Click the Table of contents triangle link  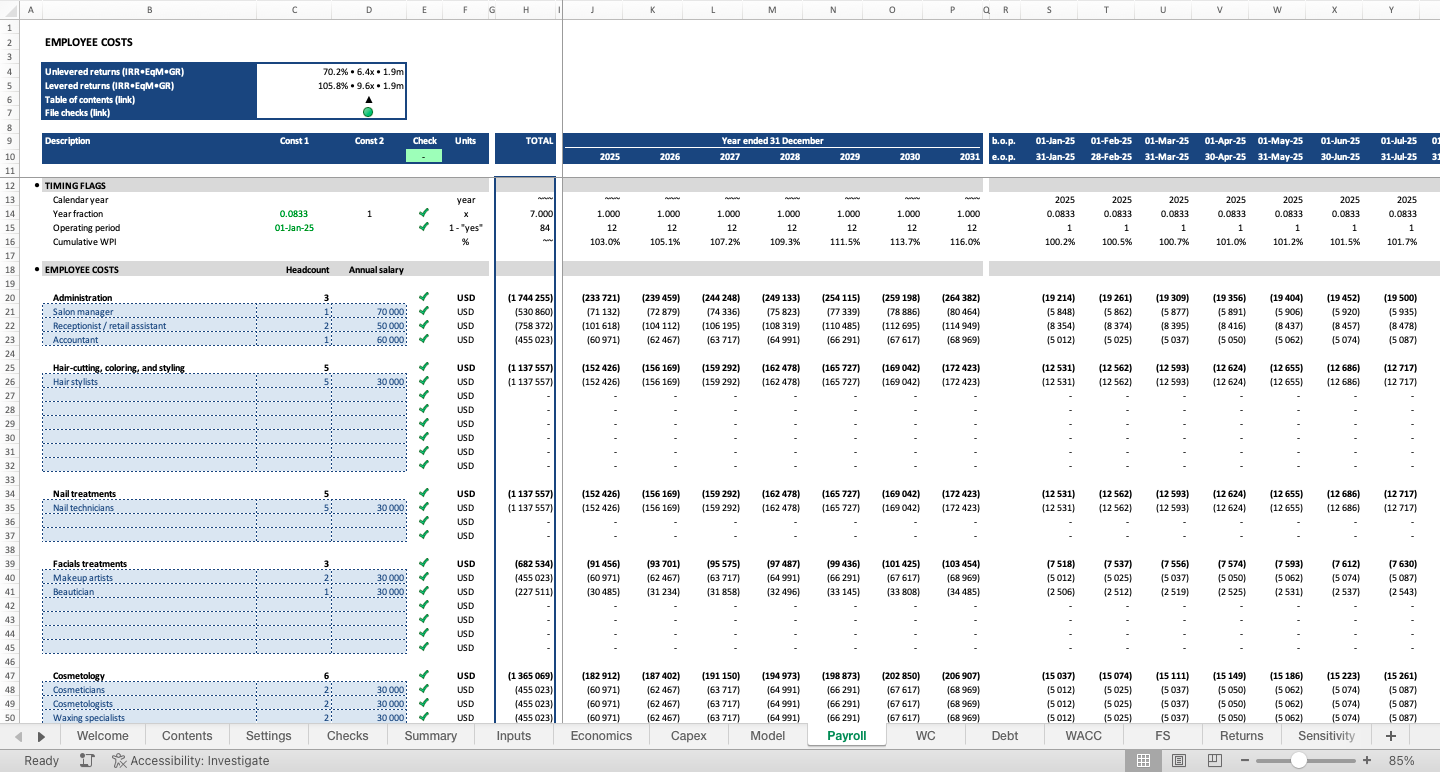pos(368,99)
